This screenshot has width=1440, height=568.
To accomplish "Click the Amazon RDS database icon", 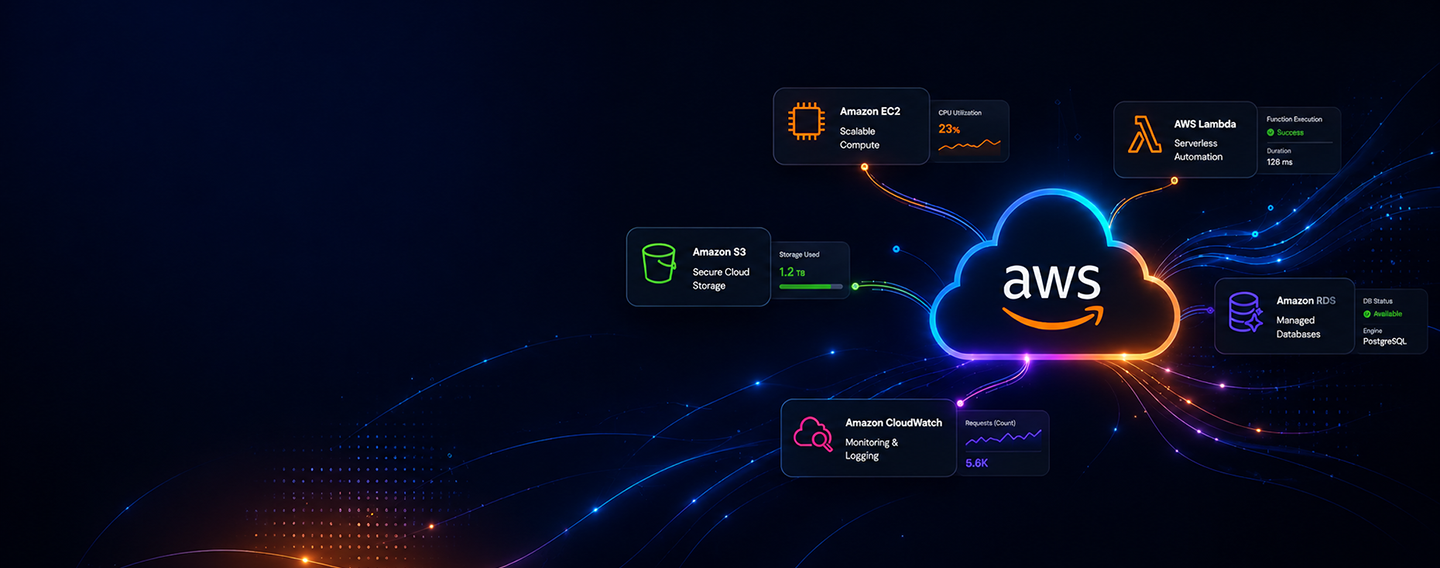I will [x=1246, y=312].
